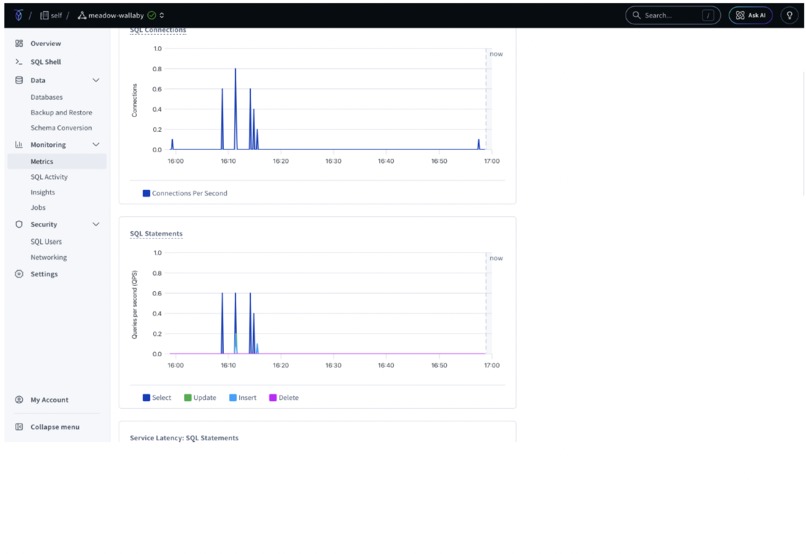806x554 pixels.
Task: Click the green cluster status check icon
Action: pyautogui.click(x=152, y=15)
